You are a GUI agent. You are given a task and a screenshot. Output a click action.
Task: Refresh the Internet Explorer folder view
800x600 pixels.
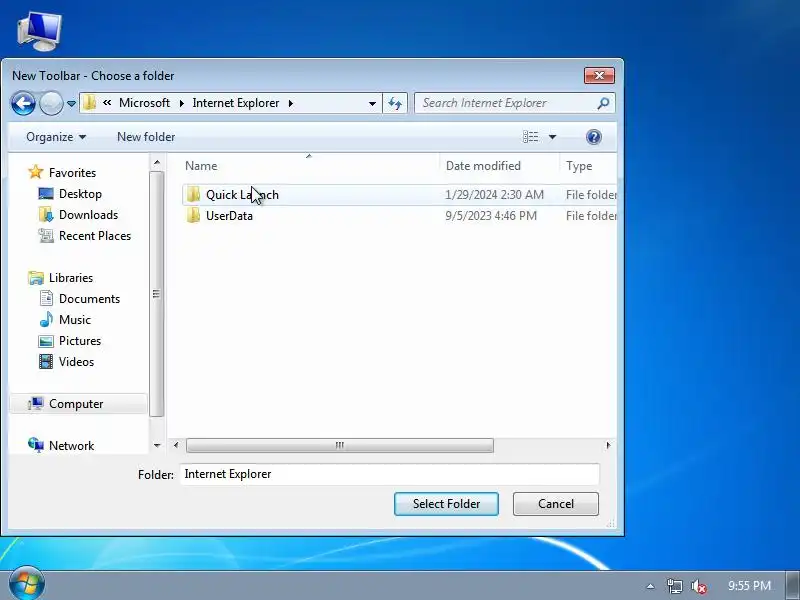tap(395, 103)
